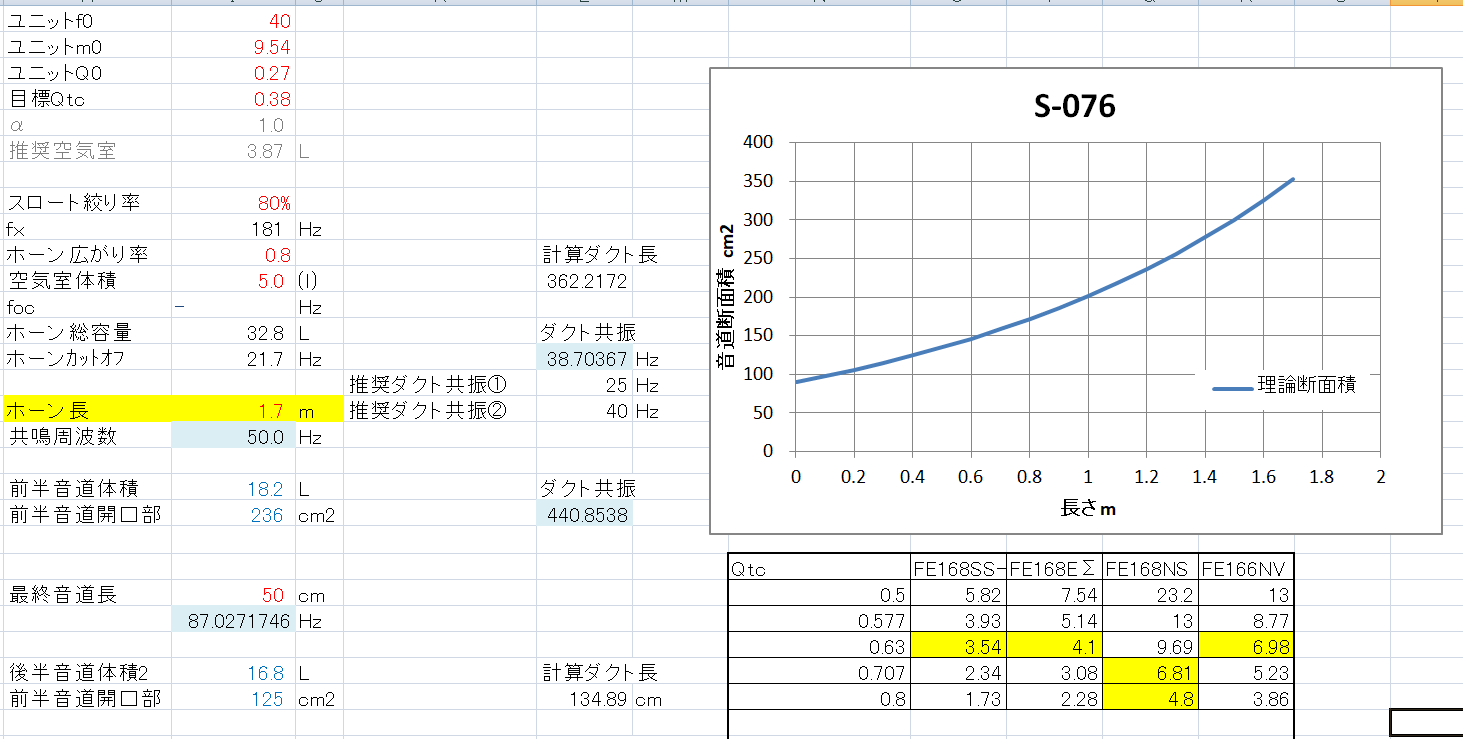The width and height of the screenshot is (1463, 739).
Task: Select the ユニットf0 value cell showing 40
Action: 233,21
